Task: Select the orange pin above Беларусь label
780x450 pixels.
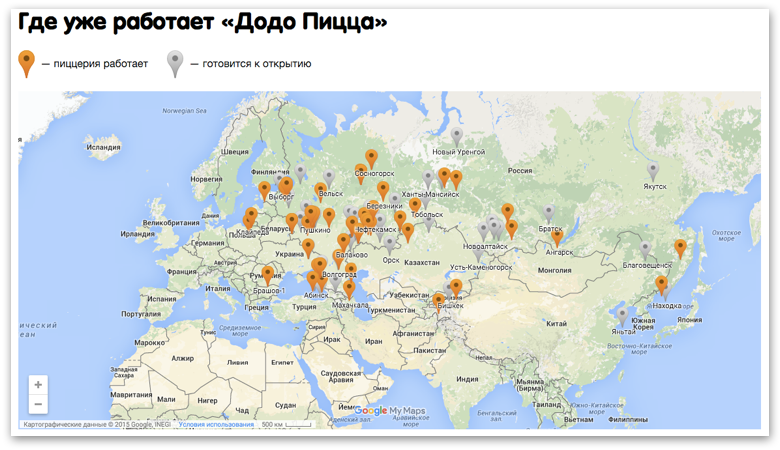Action: click(292, 222)
